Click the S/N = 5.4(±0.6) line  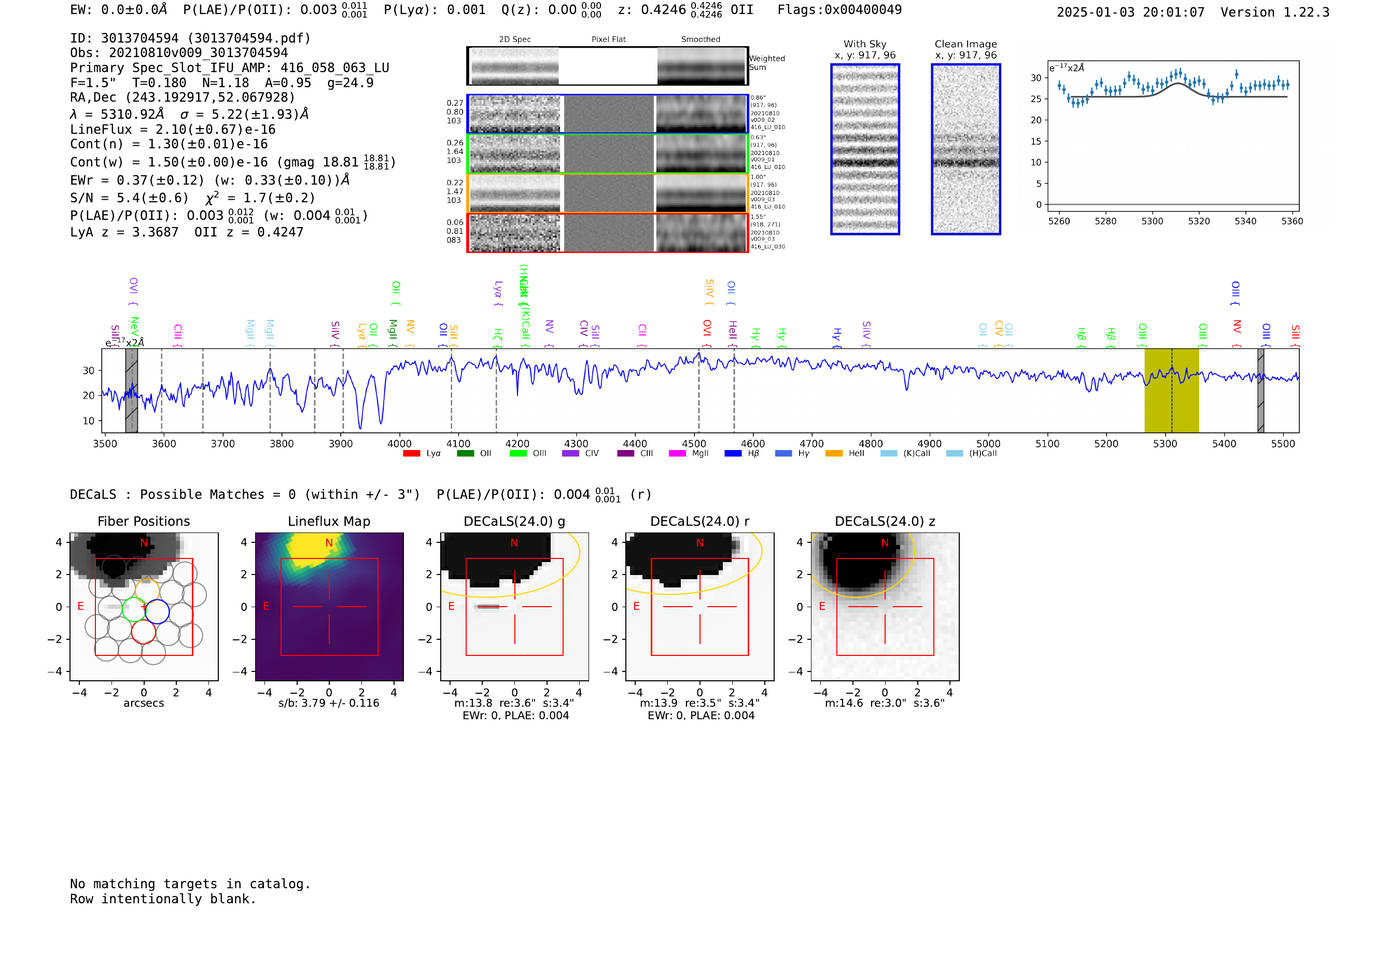click(193, 198)
